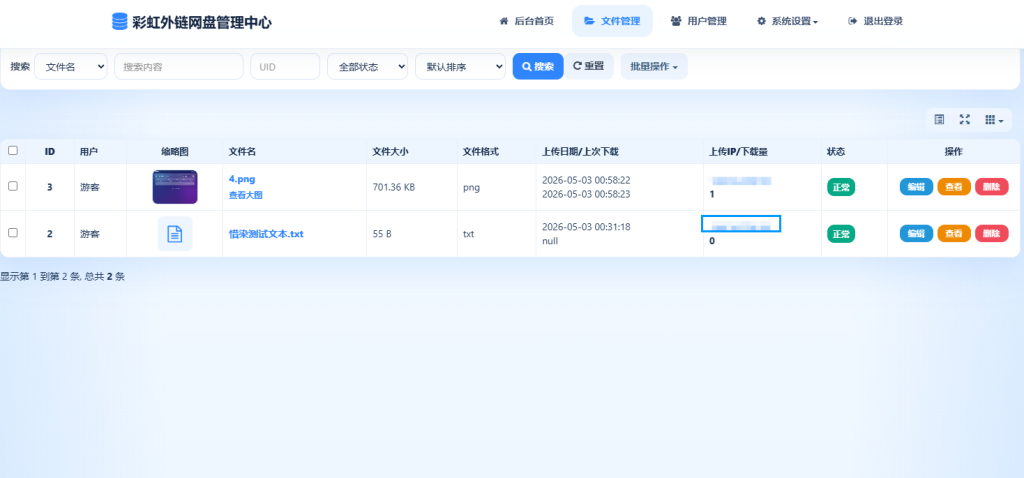Check the checkbox for file ID 2

coord(12,232)
